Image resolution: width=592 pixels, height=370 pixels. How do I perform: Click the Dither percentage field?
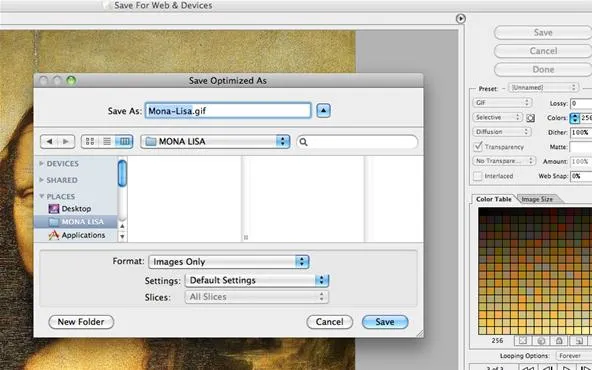click(x=581, y=133)
